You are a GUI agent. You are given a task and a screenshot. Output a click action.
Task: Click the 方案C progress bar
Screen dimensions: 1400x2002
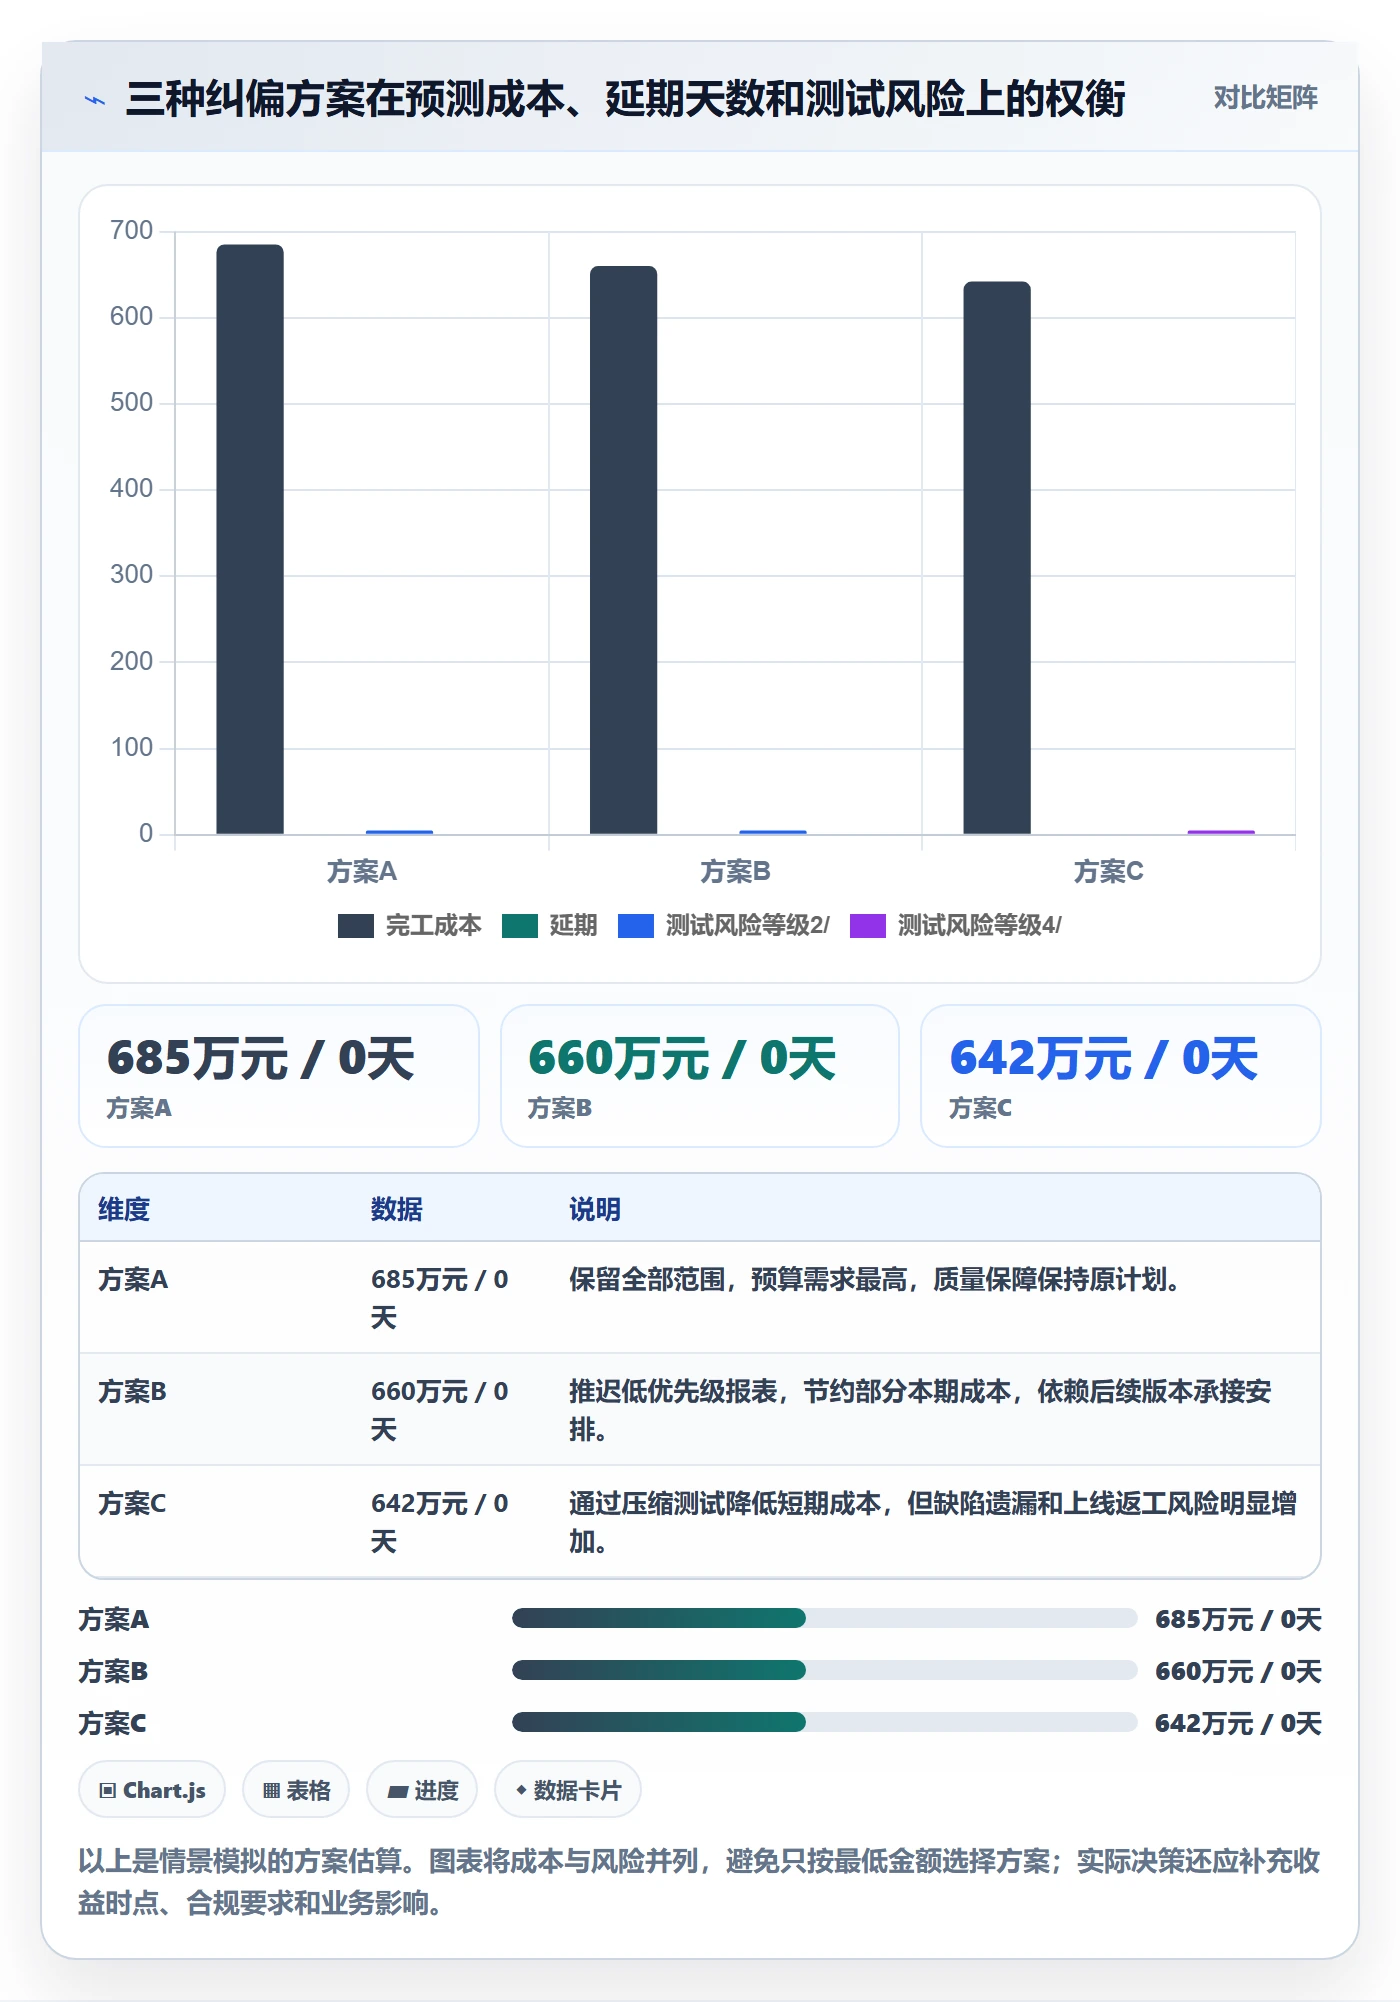click(x=825, y=1722)
